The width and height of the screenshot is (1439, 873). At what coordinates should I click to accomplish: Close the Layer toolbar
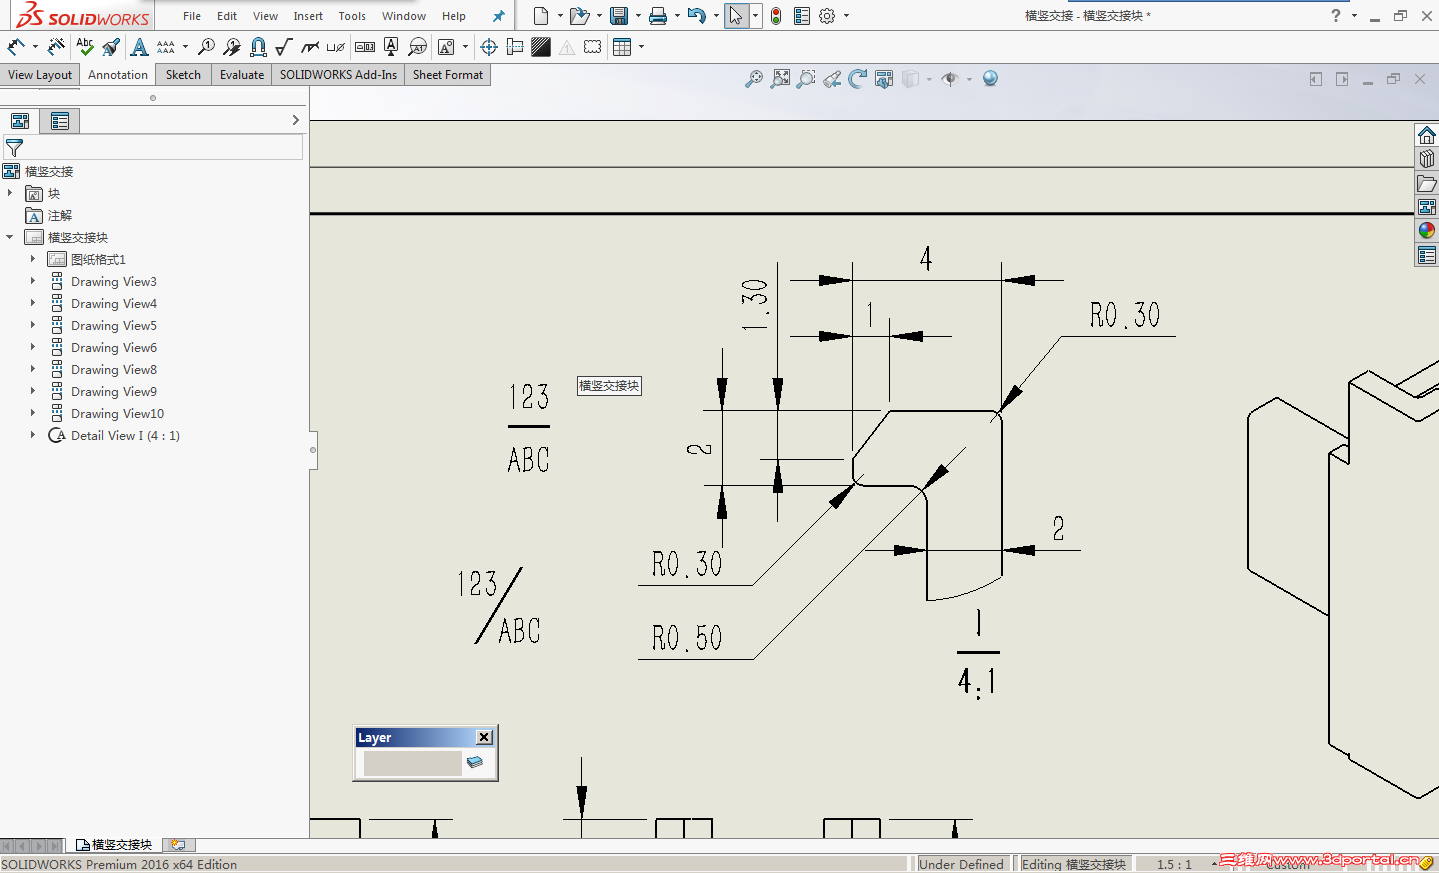[484, 737]
